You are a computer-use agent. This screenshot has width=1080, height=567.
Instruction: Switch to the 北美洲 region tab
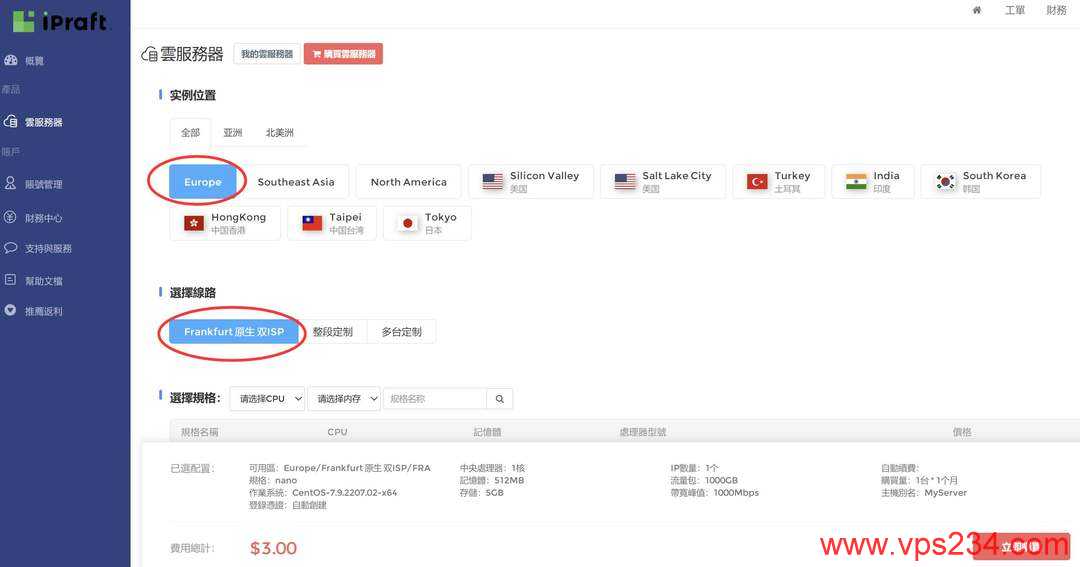click(x=280, y=132)
